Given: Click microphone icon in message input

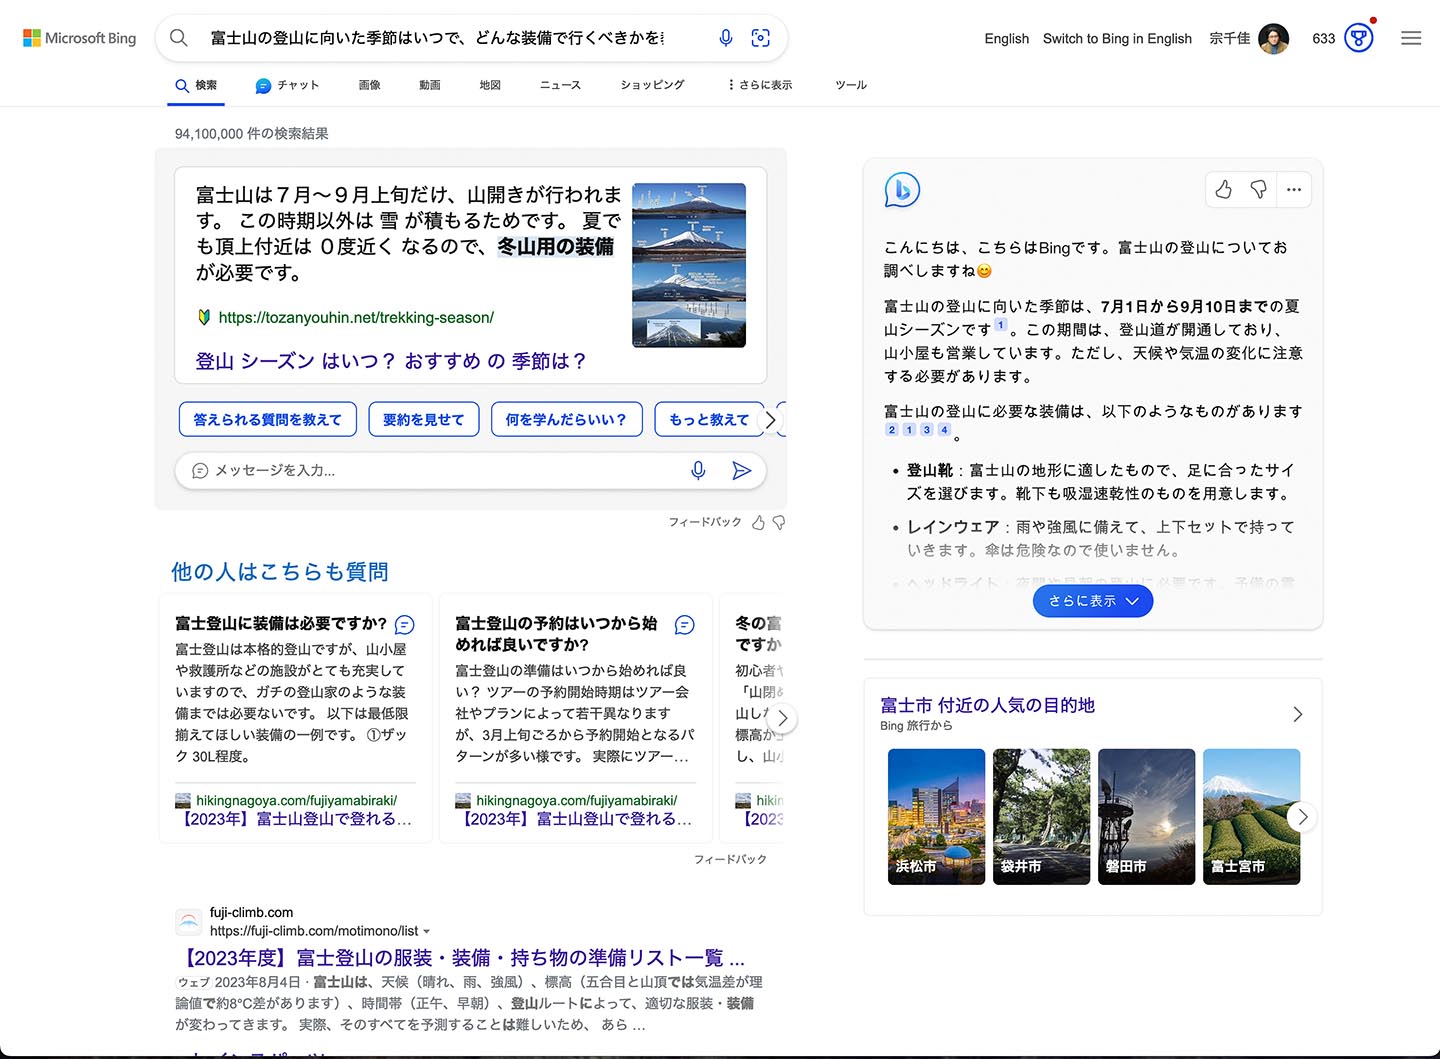Looking at the screenshot, I should pos(698,470).
